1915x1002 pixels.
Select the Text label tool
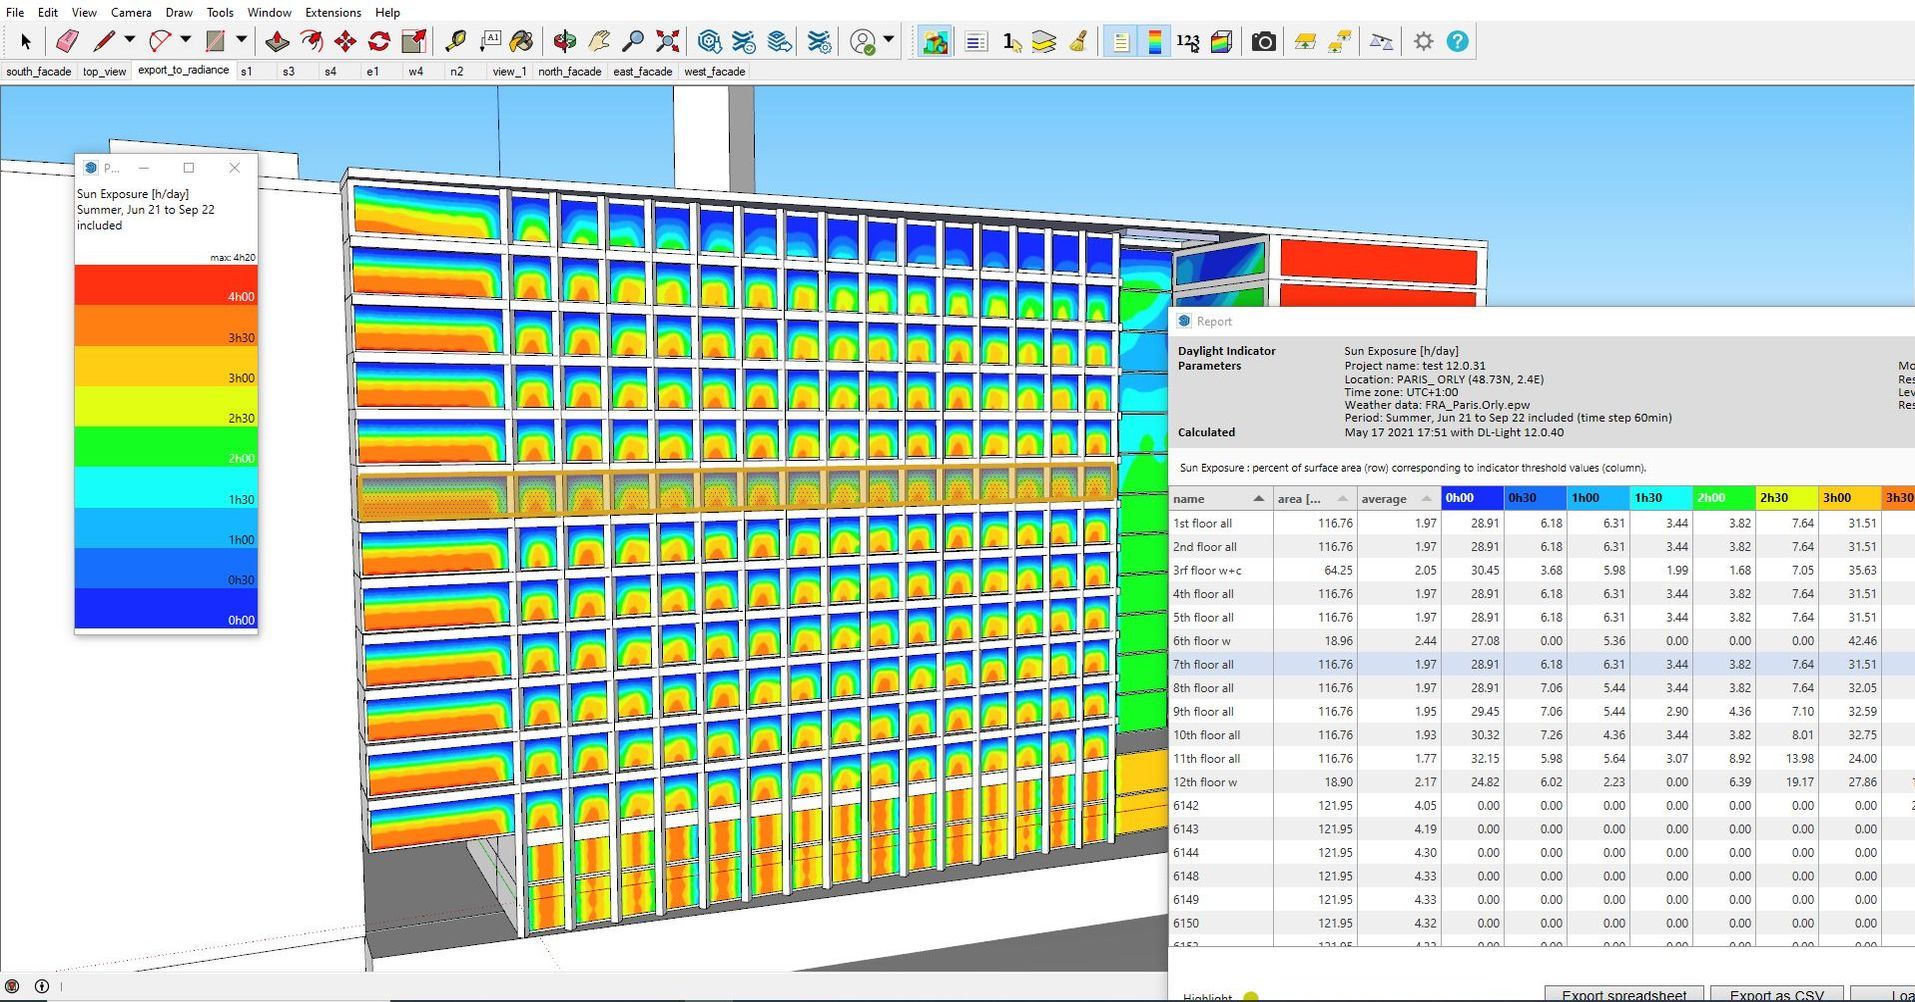tap(490, 41)
